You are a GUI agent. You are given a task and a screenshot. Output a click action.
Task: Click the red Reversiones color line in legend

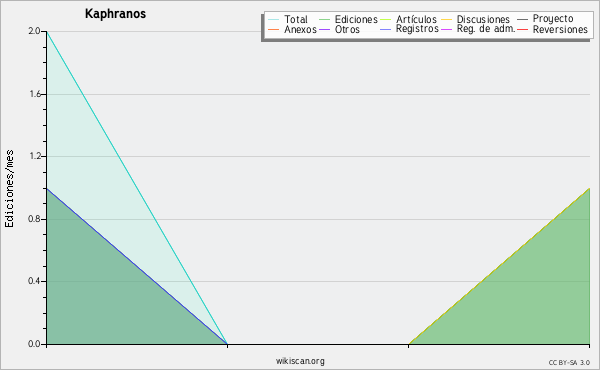(522, 29)
